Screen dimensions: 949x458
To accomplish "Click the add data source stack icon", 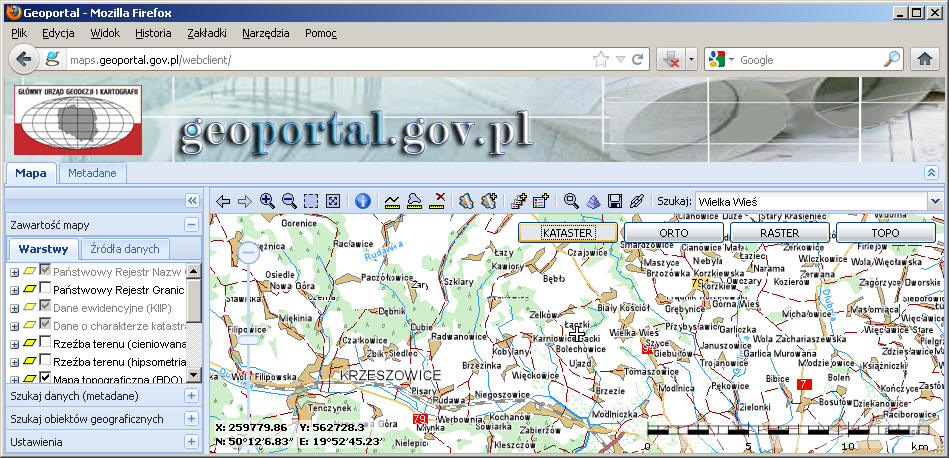I will (519, 201).
